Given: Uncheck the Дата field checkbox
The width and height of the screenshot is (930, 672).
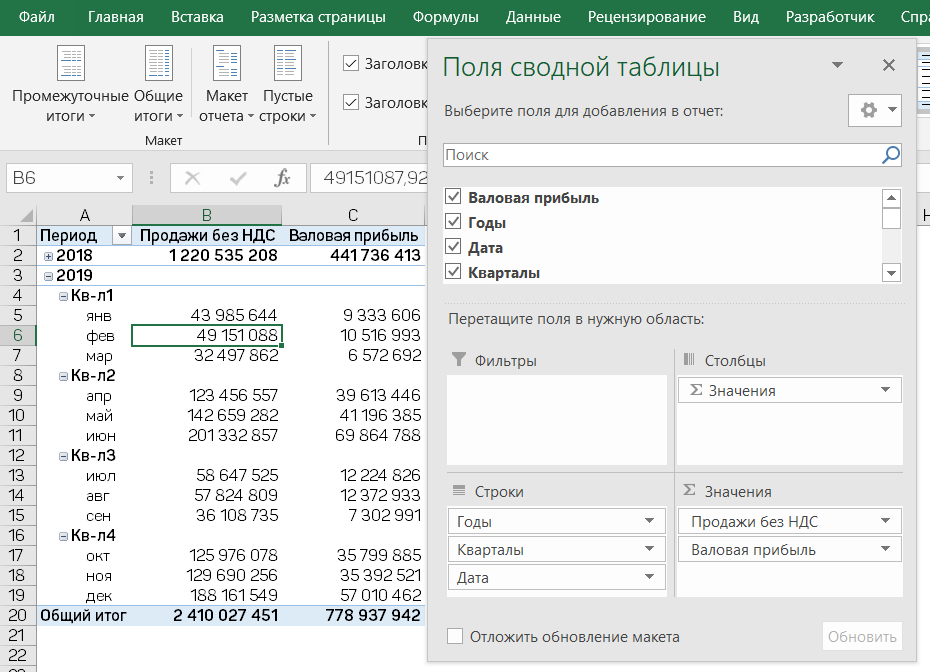Looking at the screenshot, I should (453, 247).
